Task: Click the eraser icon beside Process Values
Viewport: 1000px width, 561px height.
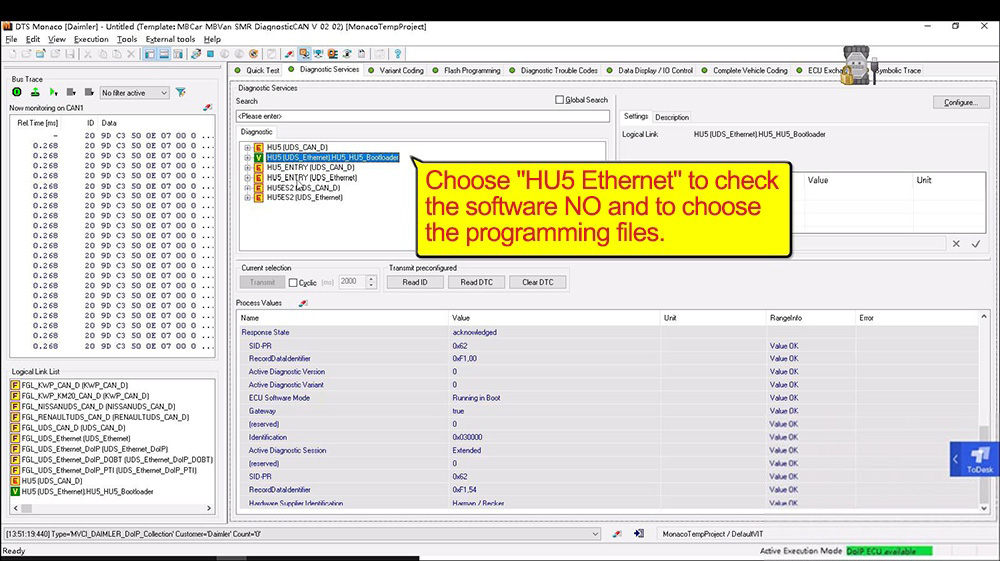Action: 303,303
